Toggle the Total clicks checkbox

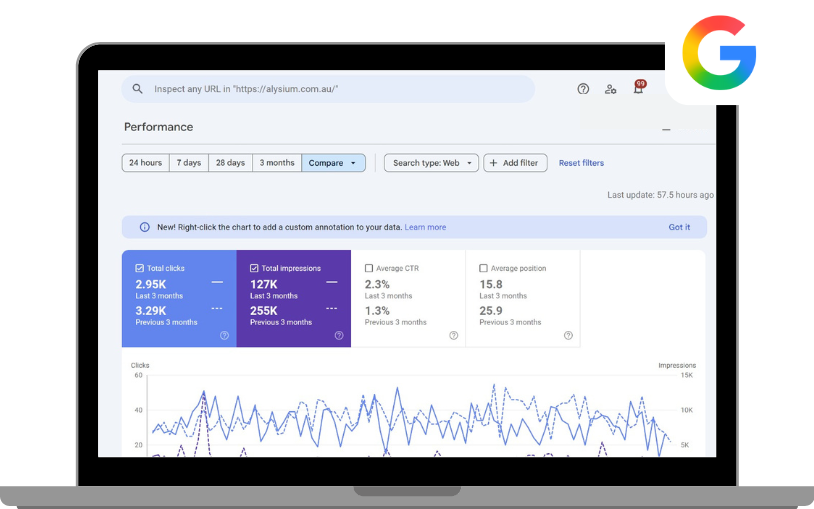(x=139, y=268)
